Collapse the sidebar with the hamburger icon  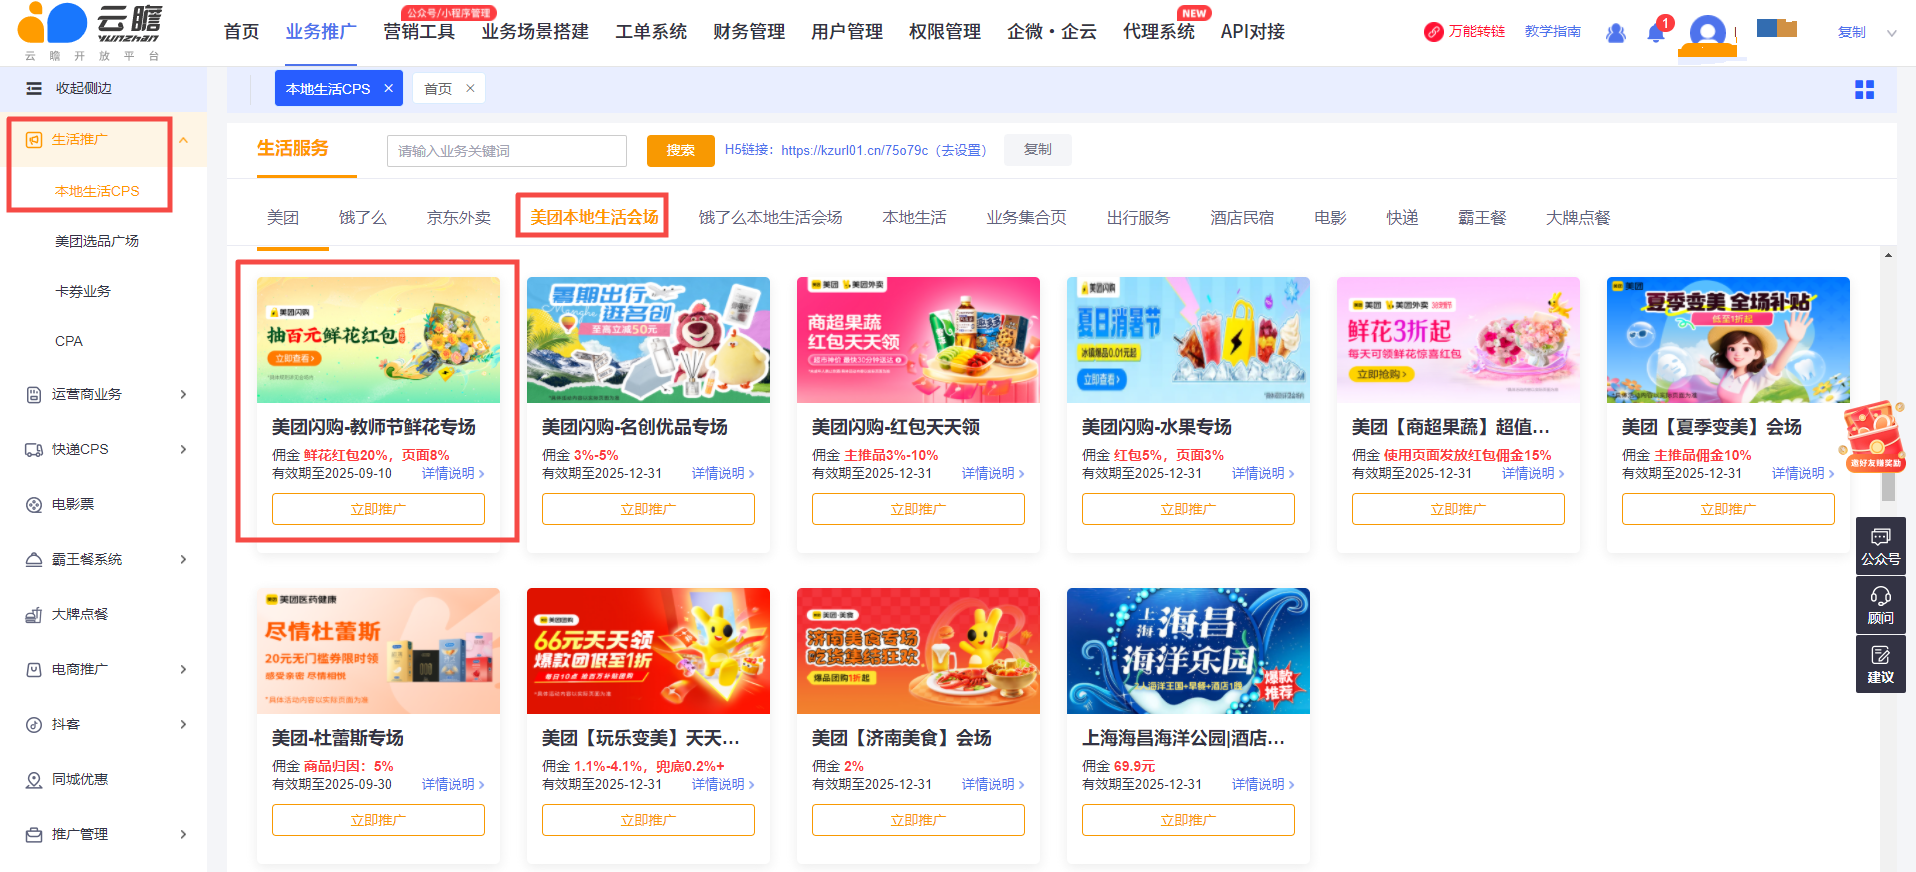point(34,88)
